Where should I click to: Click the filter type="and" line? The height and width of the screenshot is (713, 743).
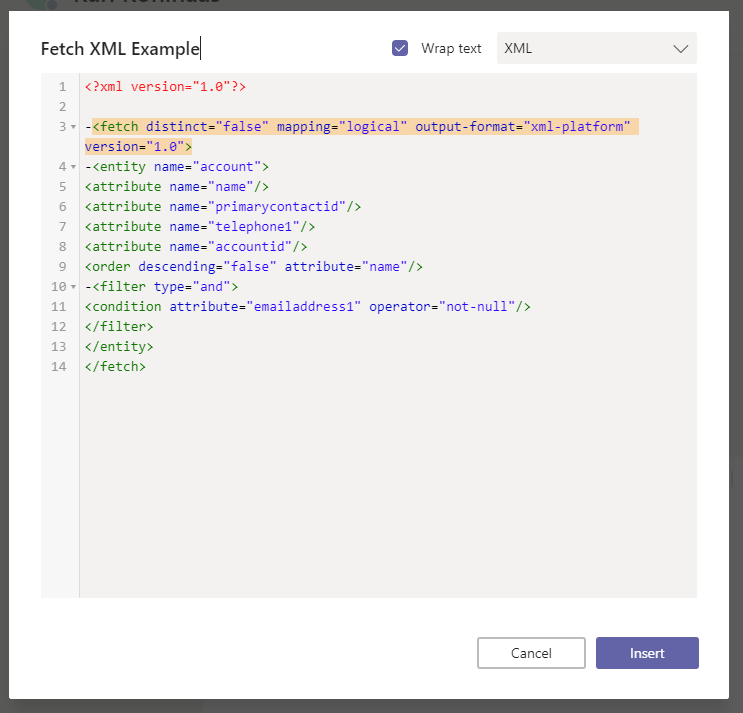click(x=162, y=287)
